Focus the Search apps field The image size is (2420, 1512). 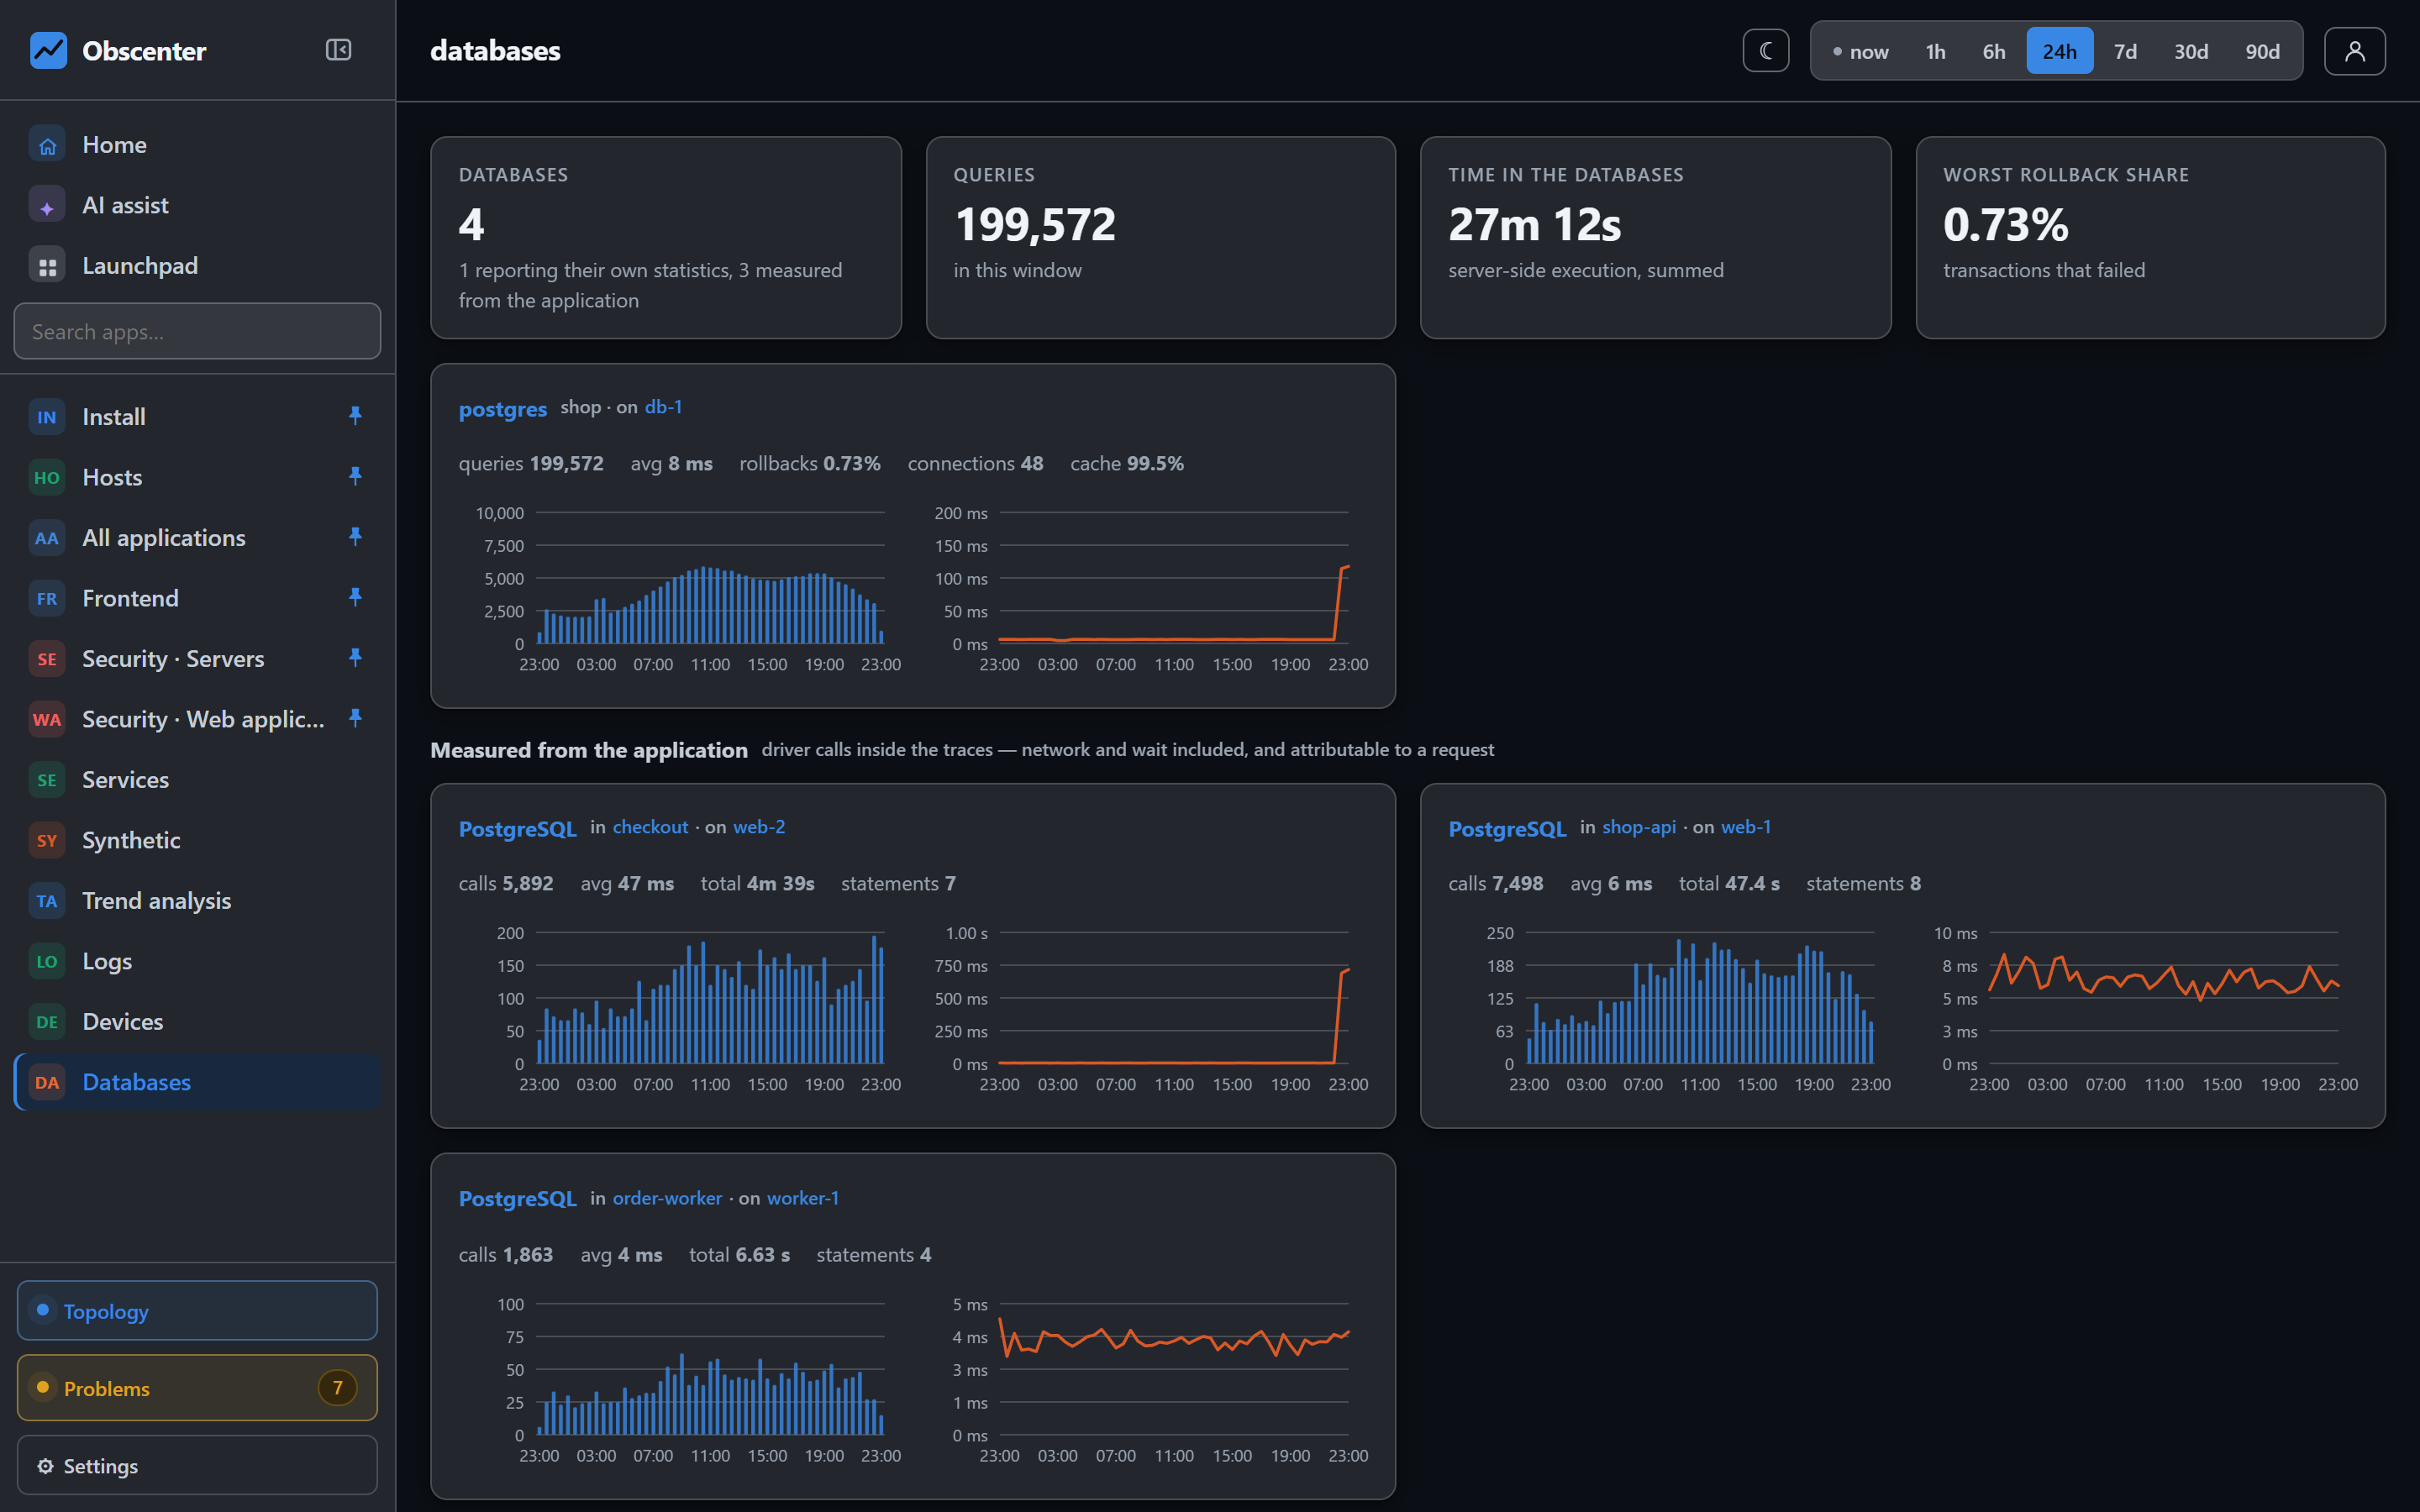pyautogui.click(x=197, y=331)
